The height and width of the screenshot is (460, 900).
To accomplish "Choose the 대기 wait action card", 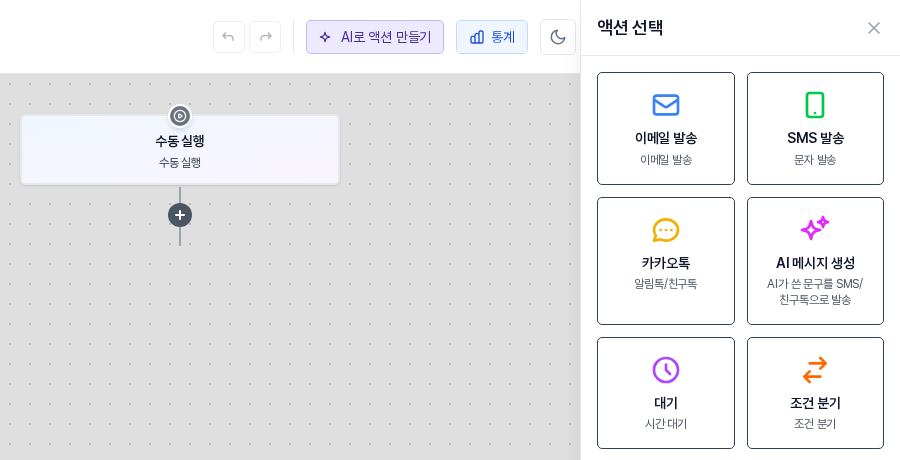I will [666, 393].
